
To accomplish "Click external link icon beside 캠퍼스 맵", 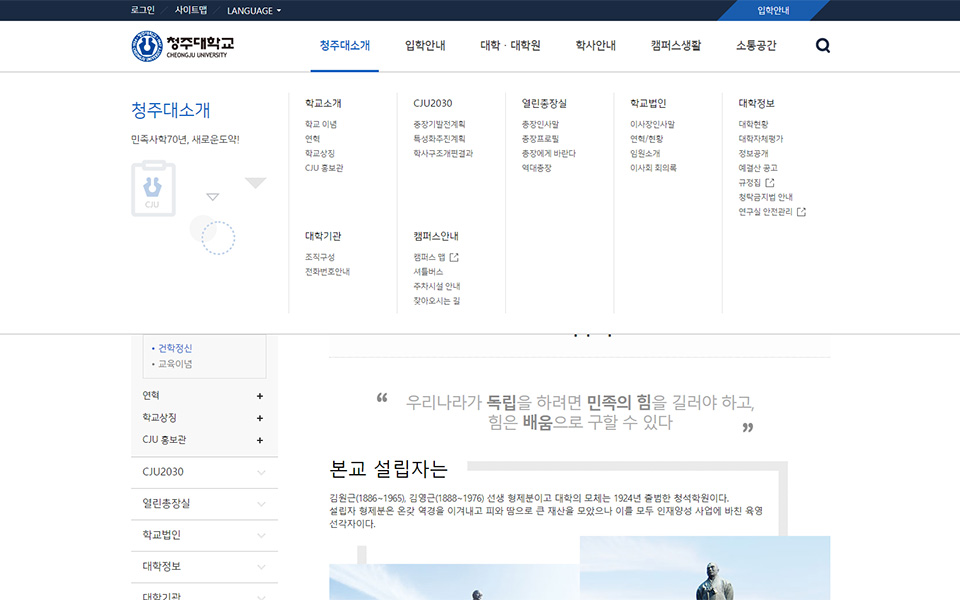I will point(454,257).
